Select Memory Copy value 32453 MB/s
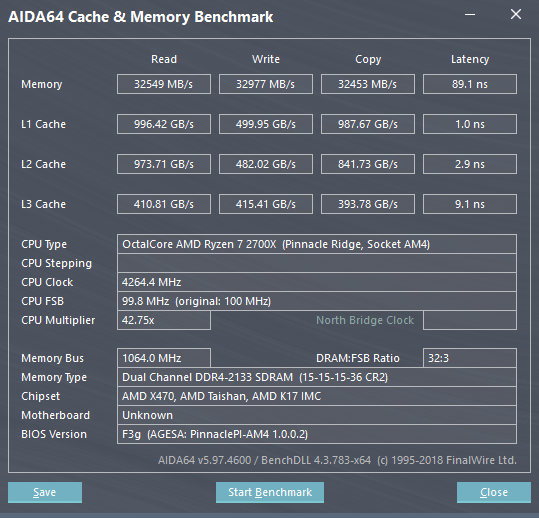Viewport: 539px width, 518px height. tap(368, 84)
